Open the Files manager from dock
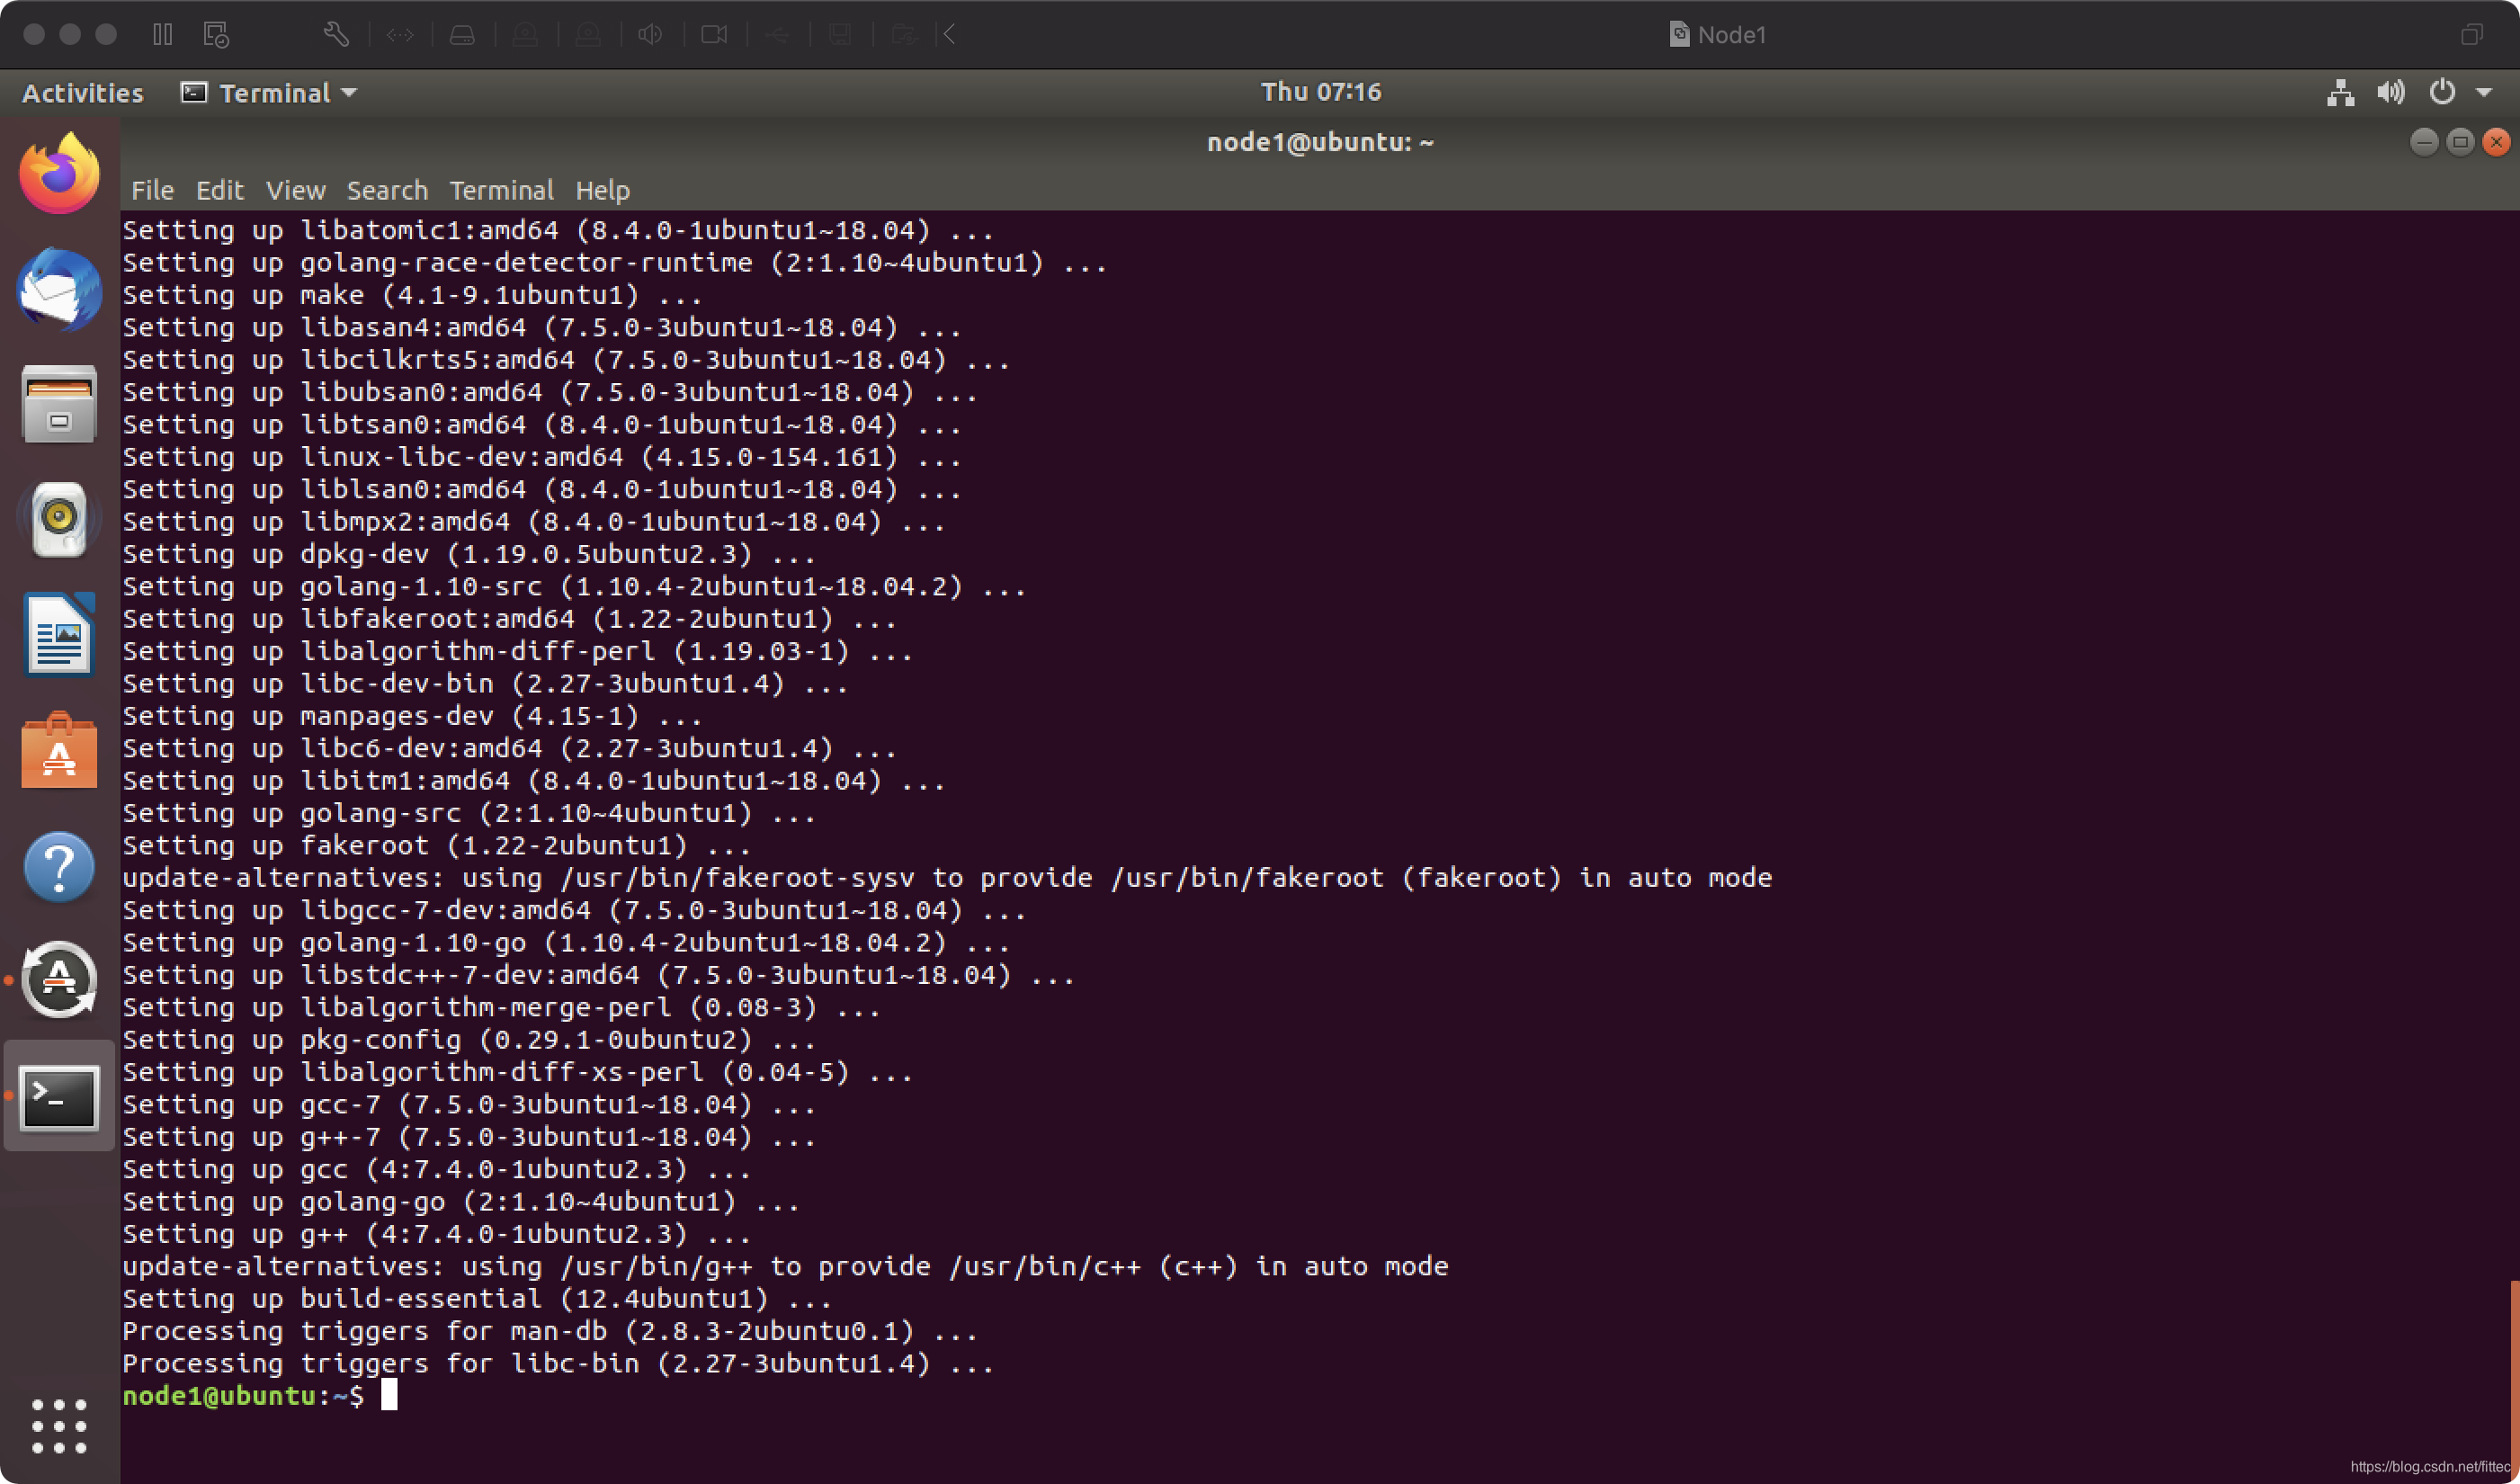The width and height of the screenshot is (2520, 1484). pyautogui.click(x=59, y=404)
